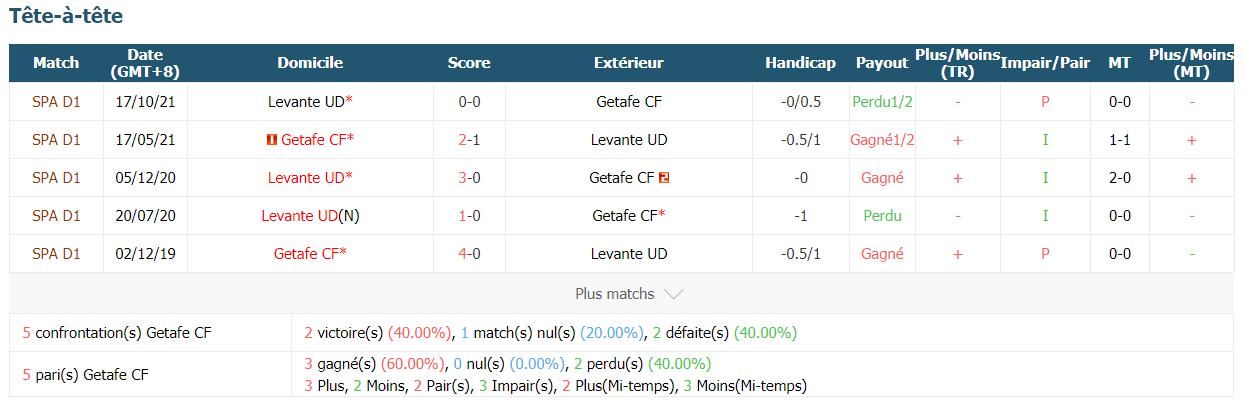Select the Date (GMT+8) column header

tap(145, 63)
